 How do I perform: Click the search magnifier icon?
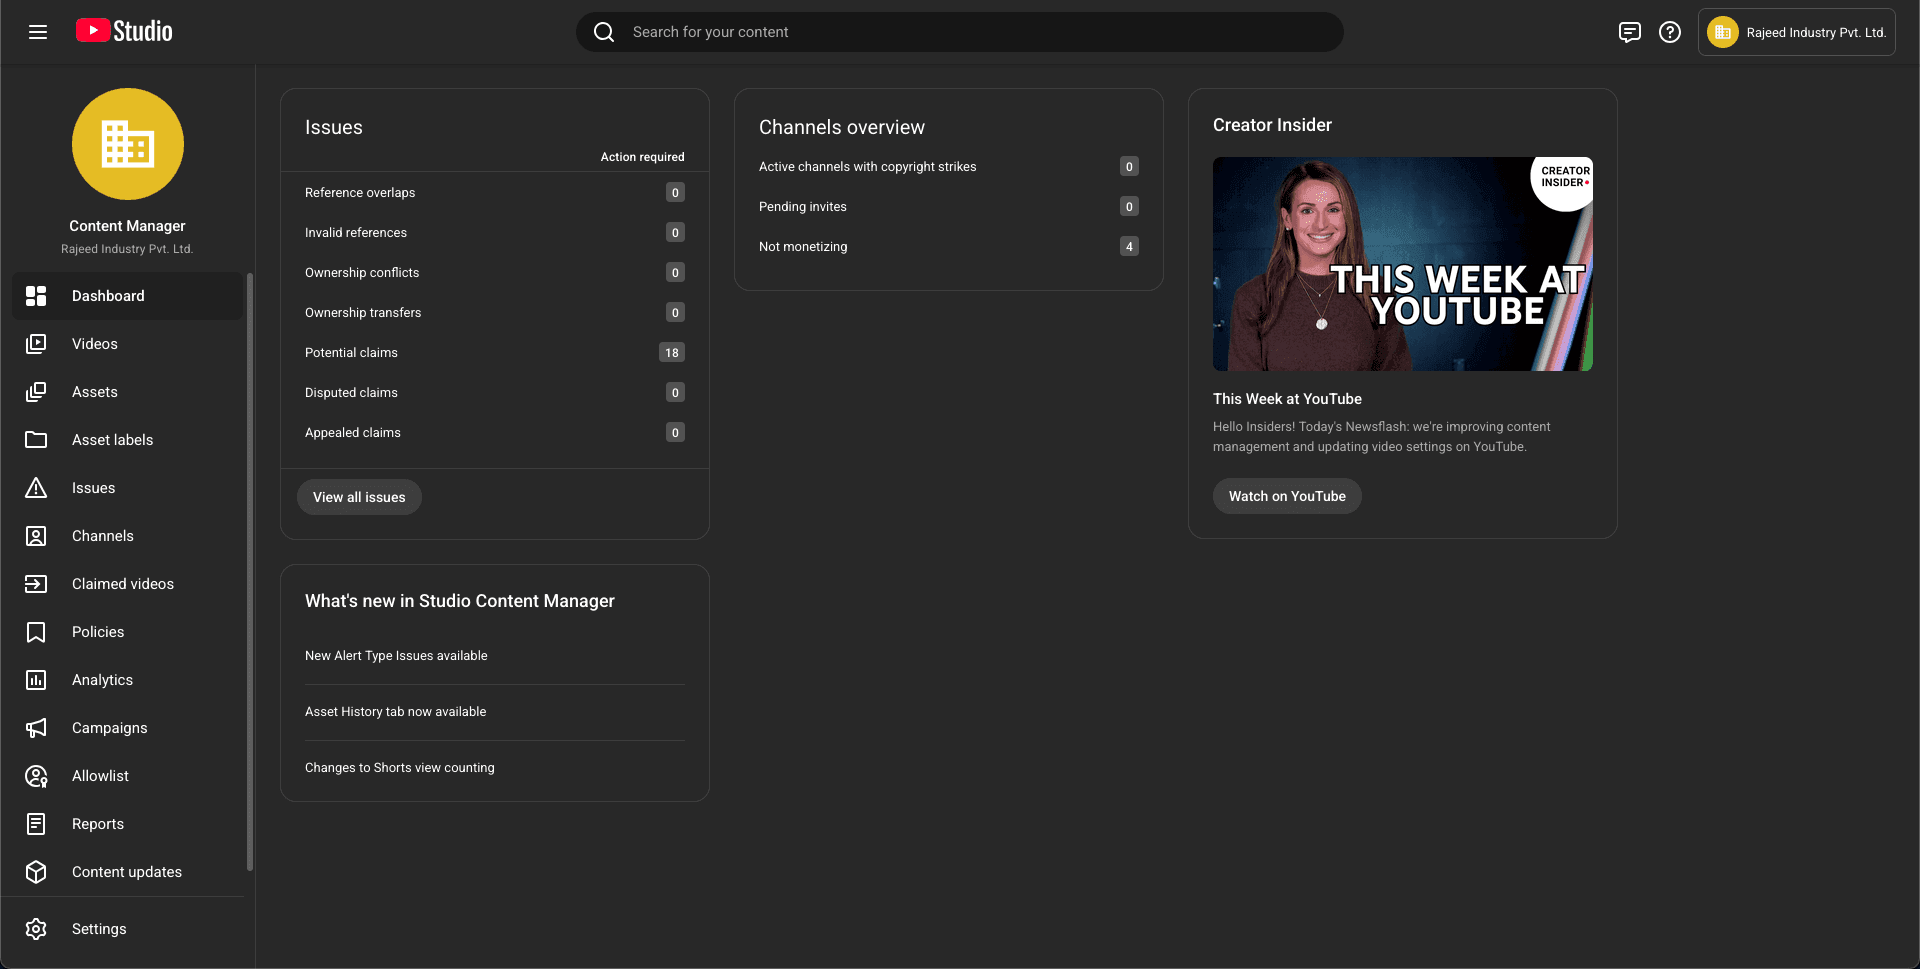point(604,32)
